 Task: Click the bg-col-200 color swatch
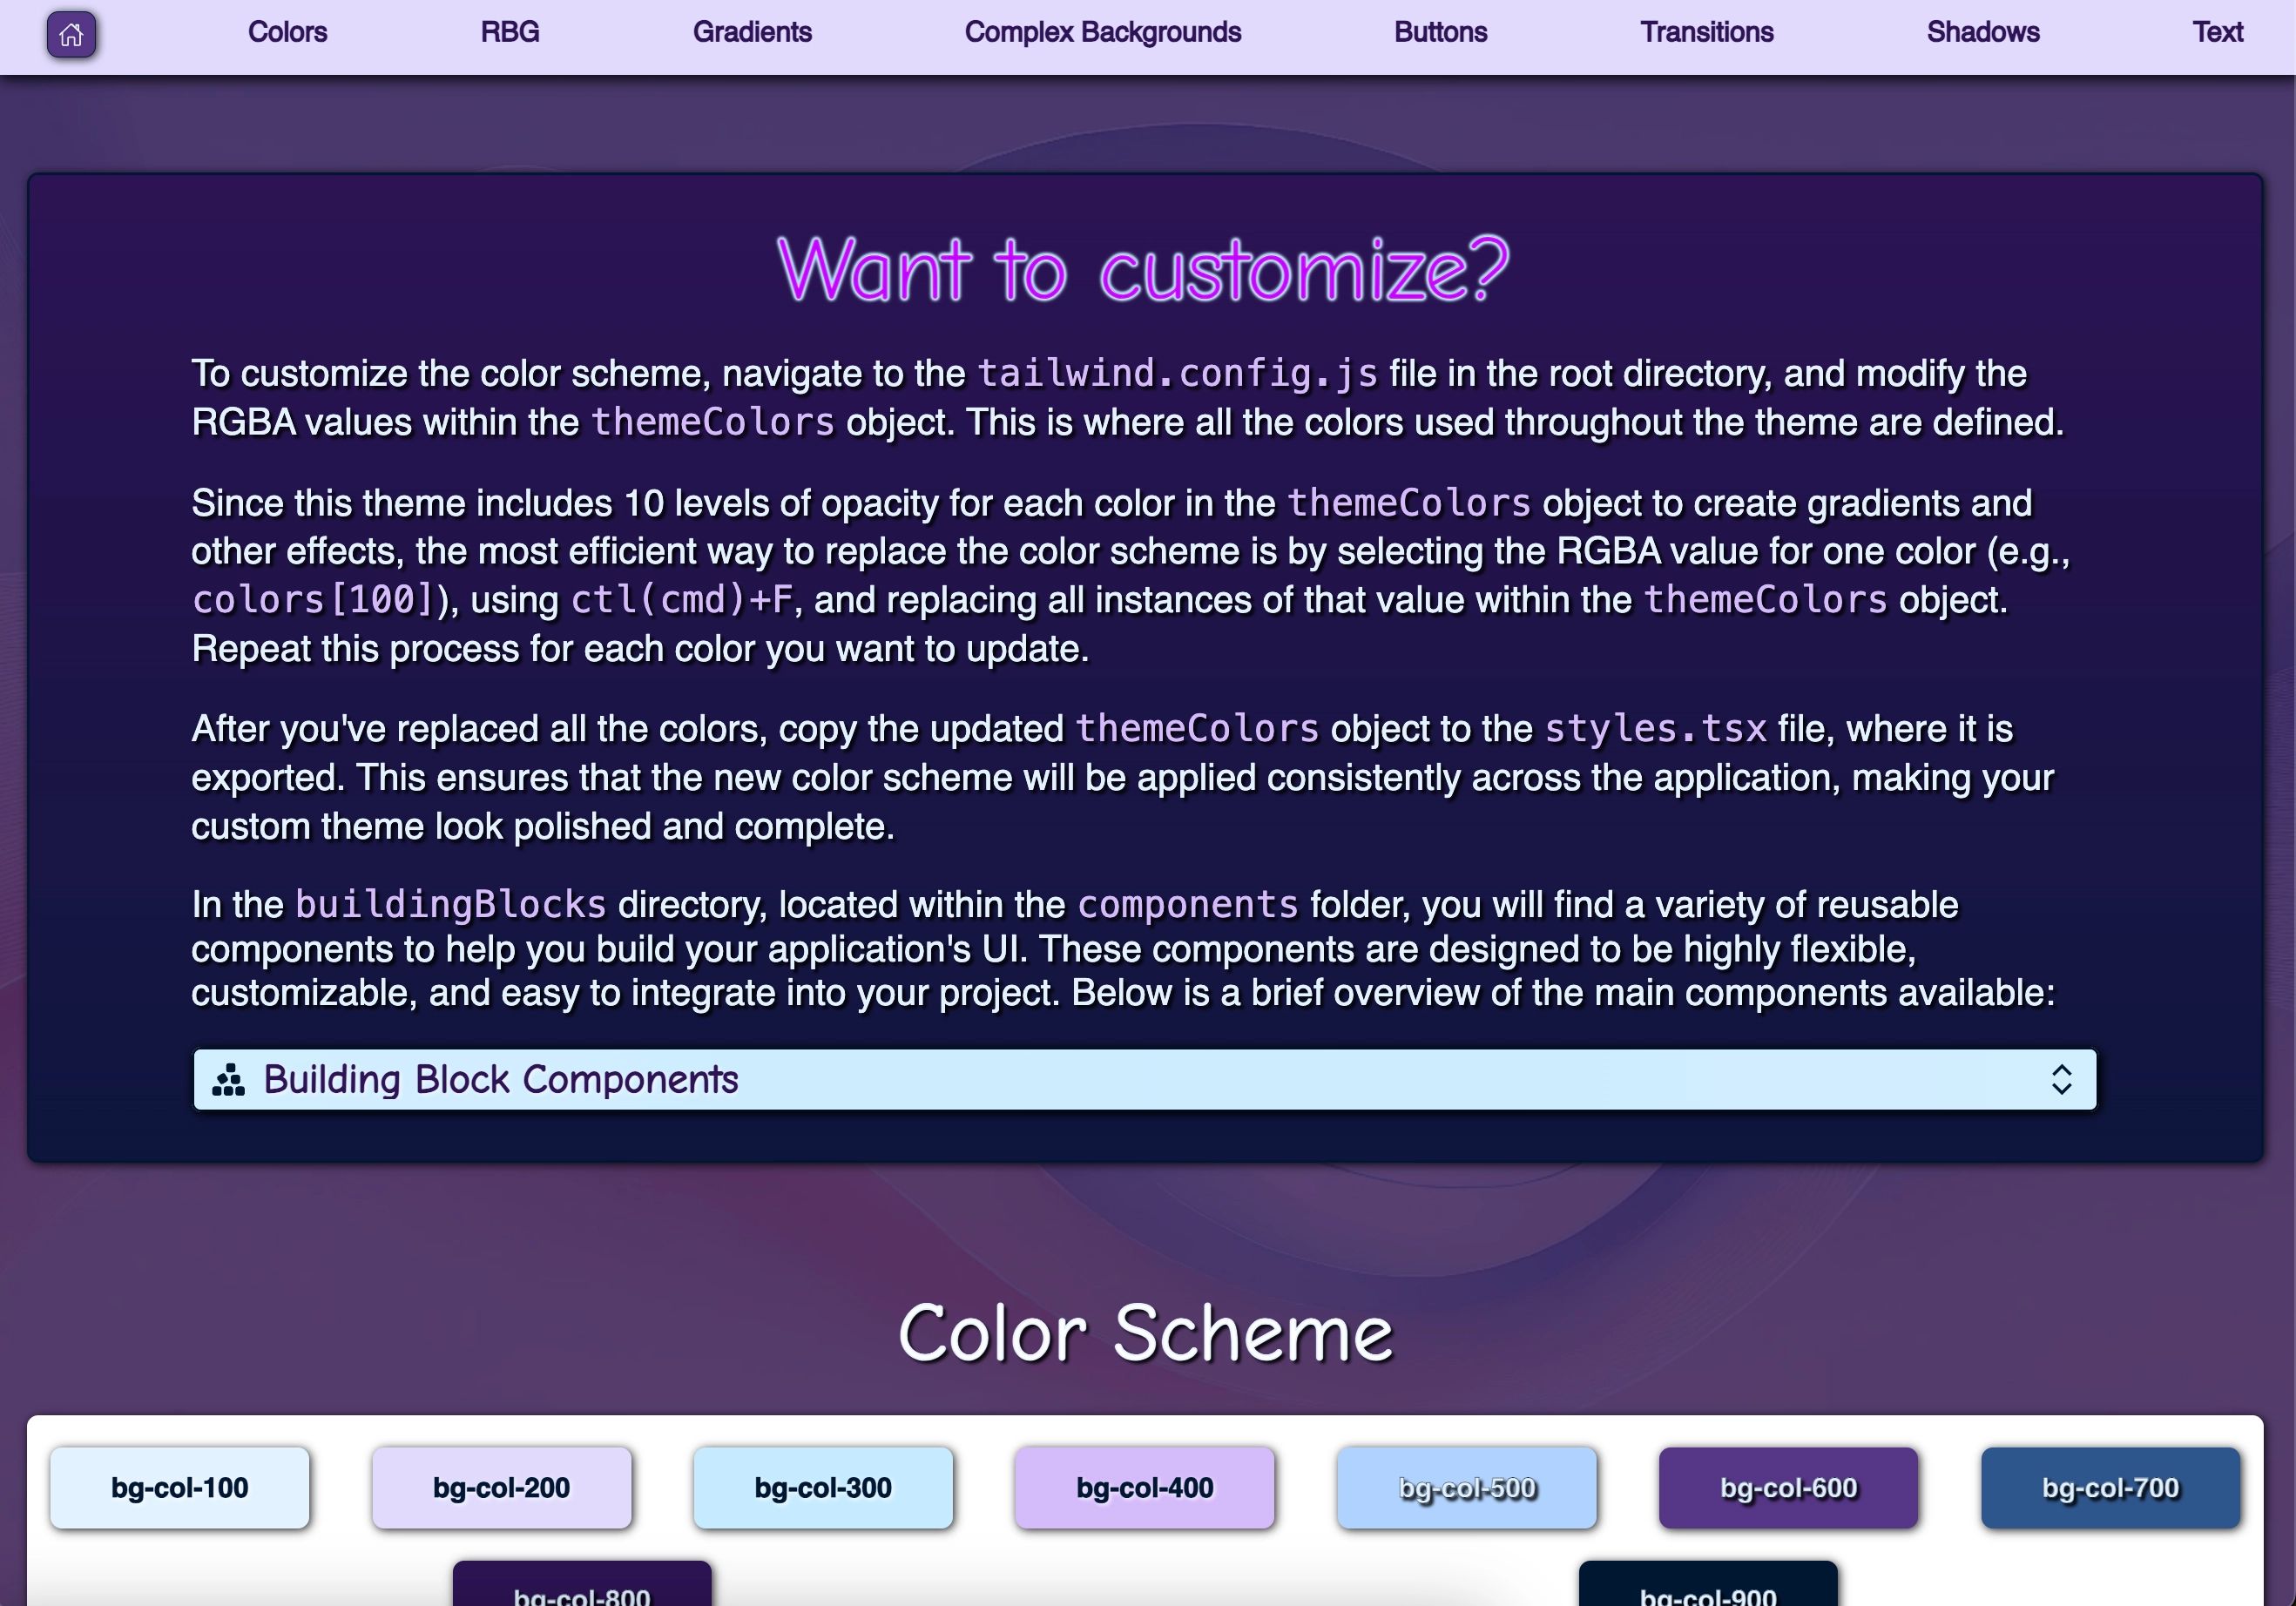[501, 1487]
